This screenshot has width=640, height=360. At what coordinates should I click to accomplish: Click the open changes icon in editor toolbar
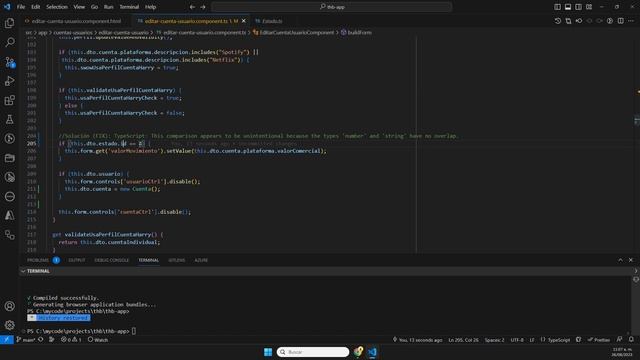pyautogui.click(x=568, y=21)
